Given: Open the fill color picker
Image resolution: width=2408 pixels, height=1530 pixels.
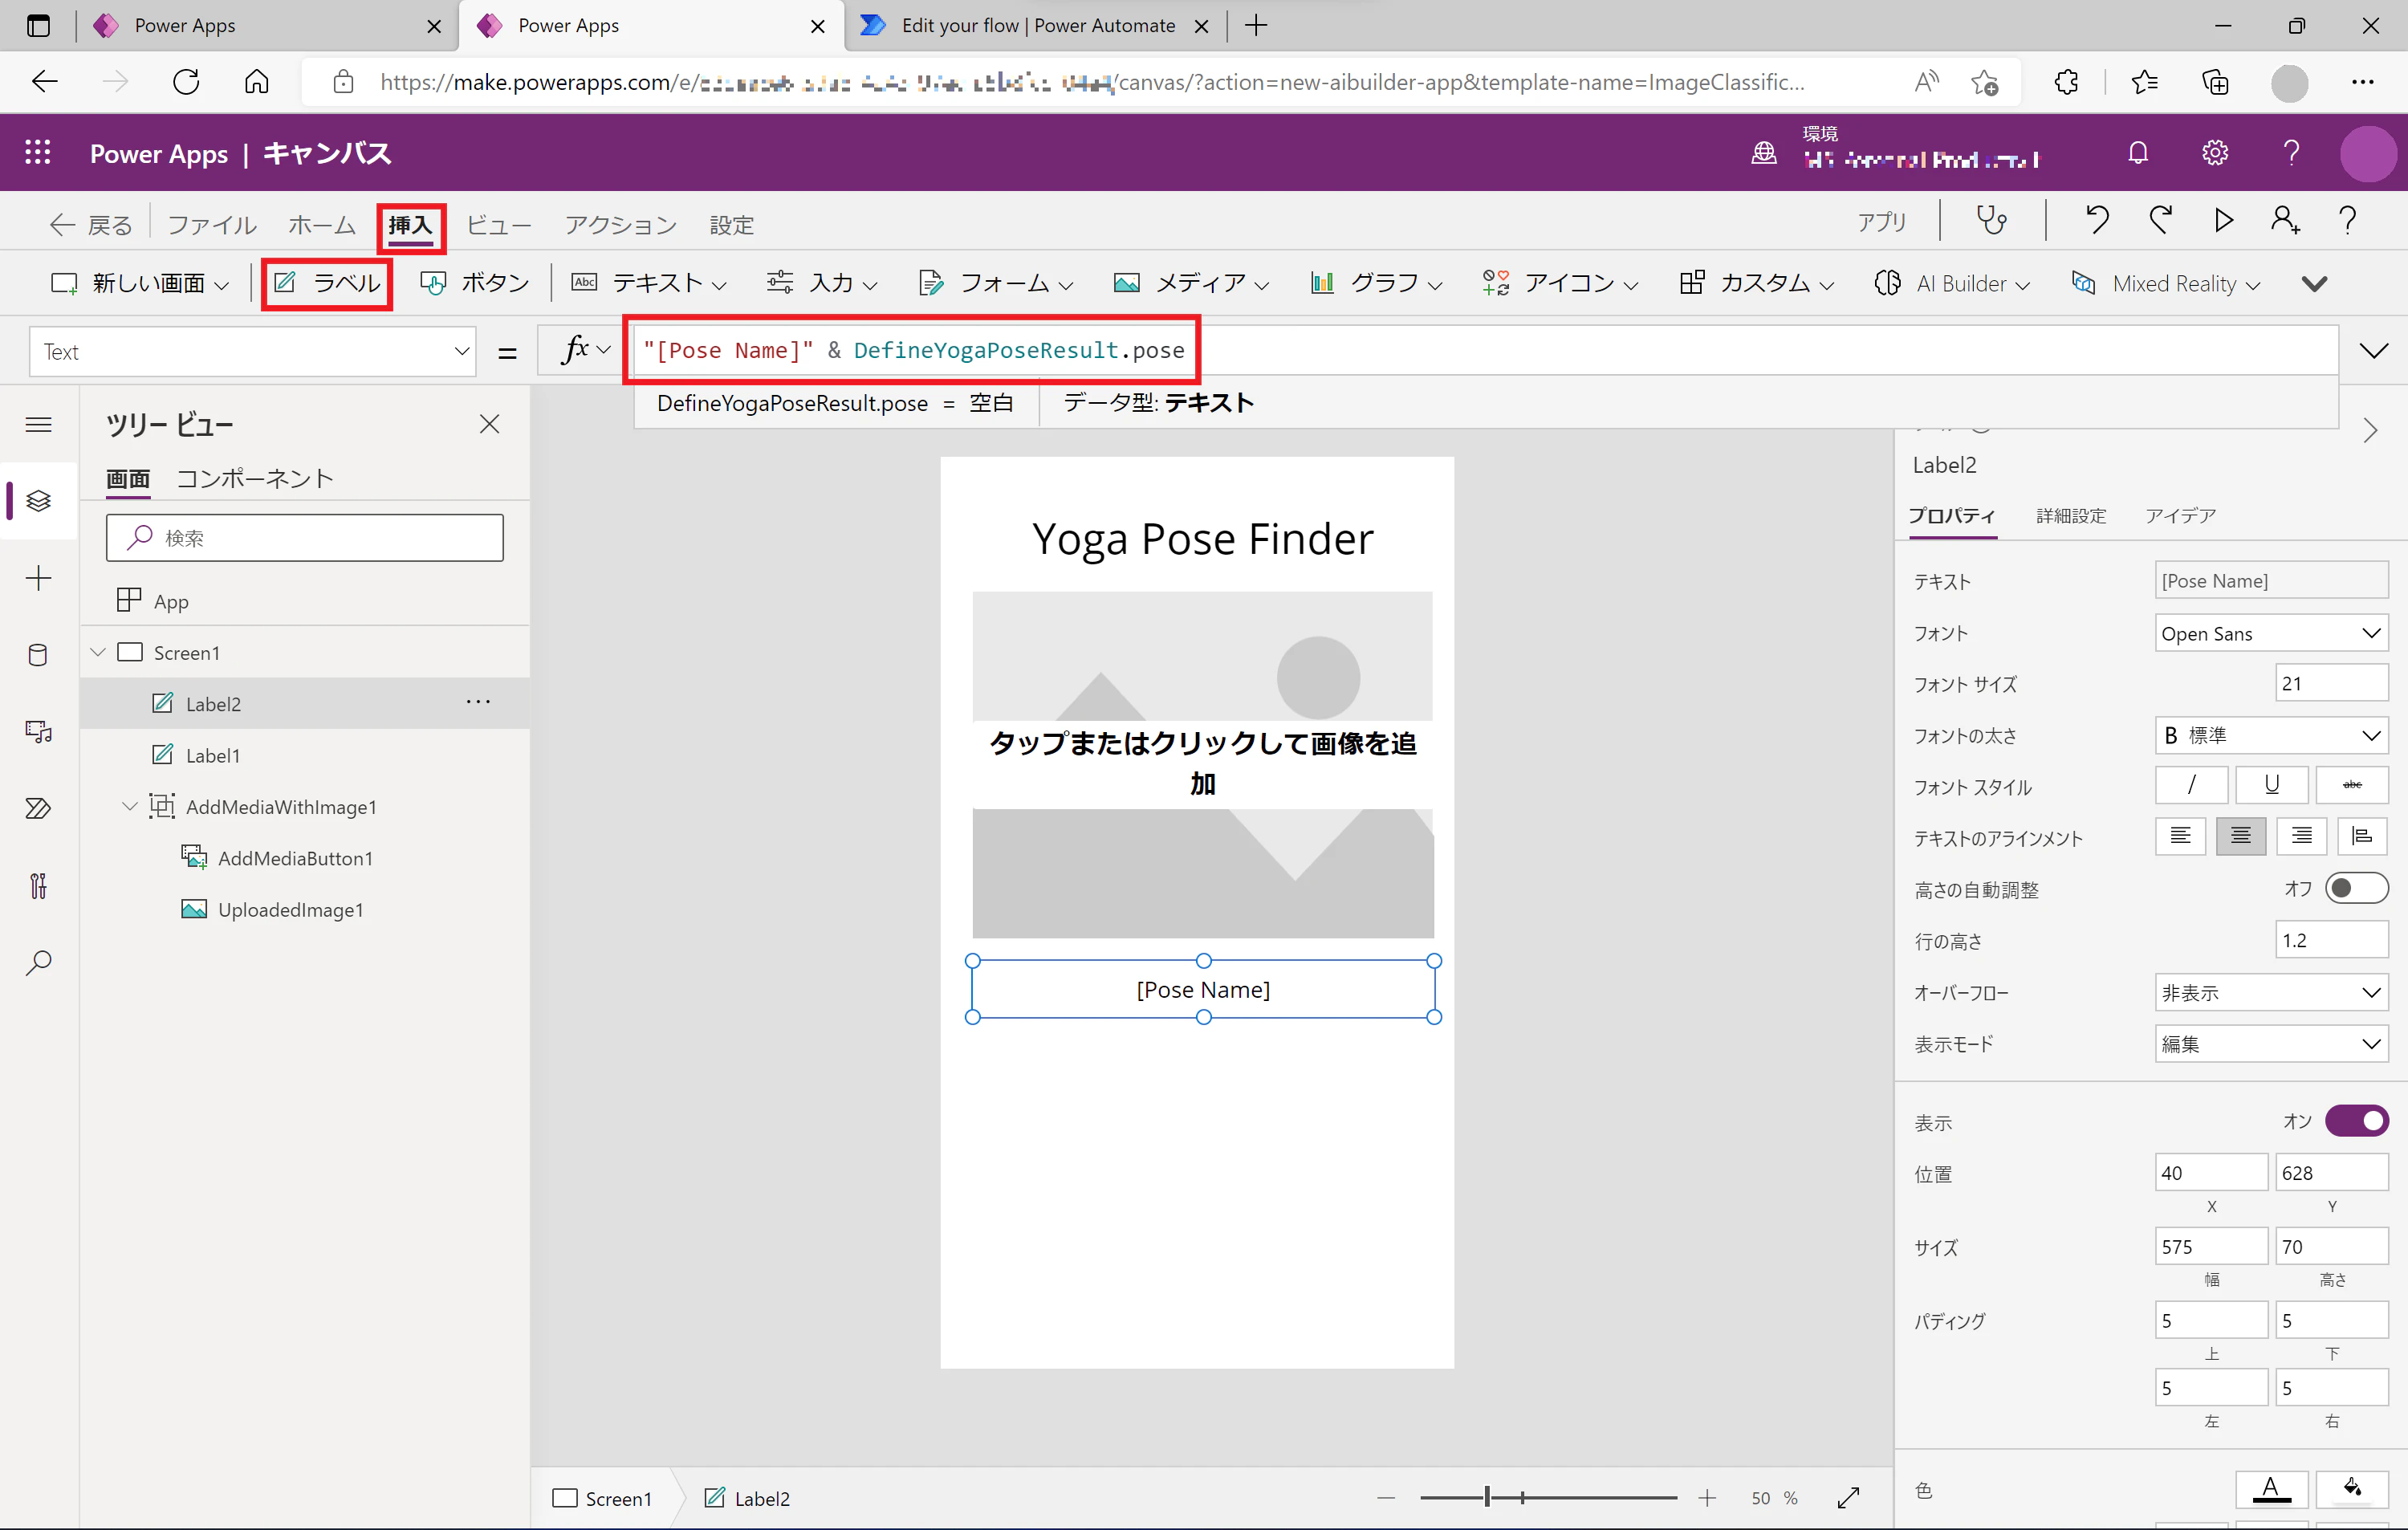Looking at the screenshot, I should point(2352,1488).
